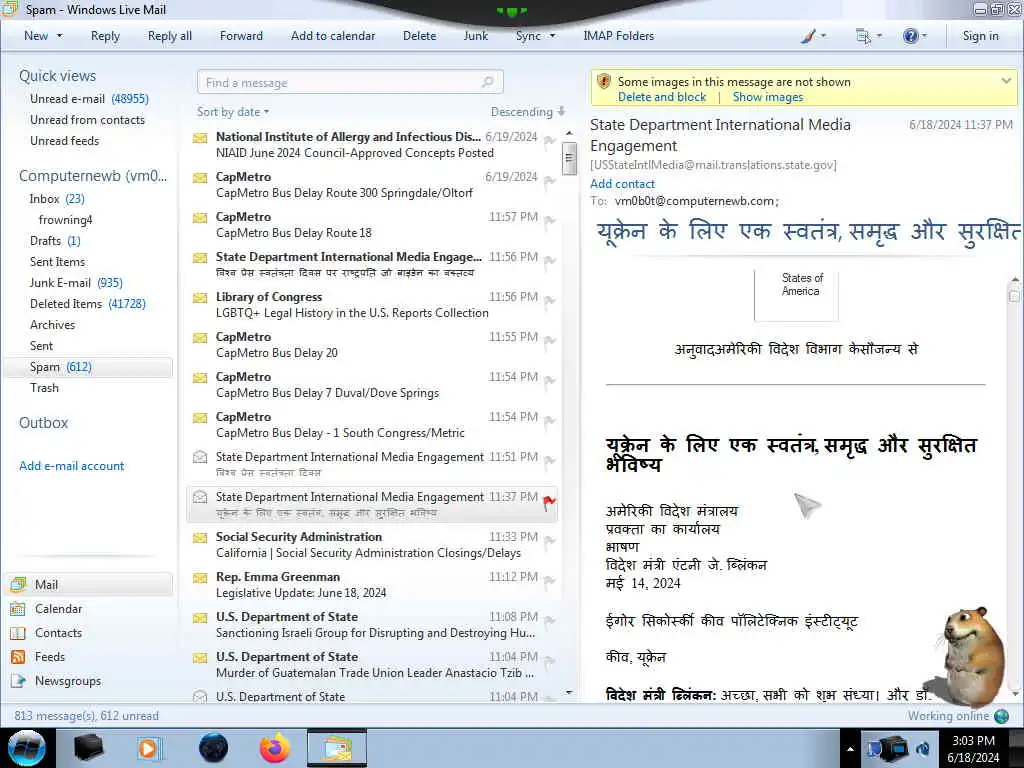Click Delete and block link
The image size is (1024, 768).
[662, 97]
